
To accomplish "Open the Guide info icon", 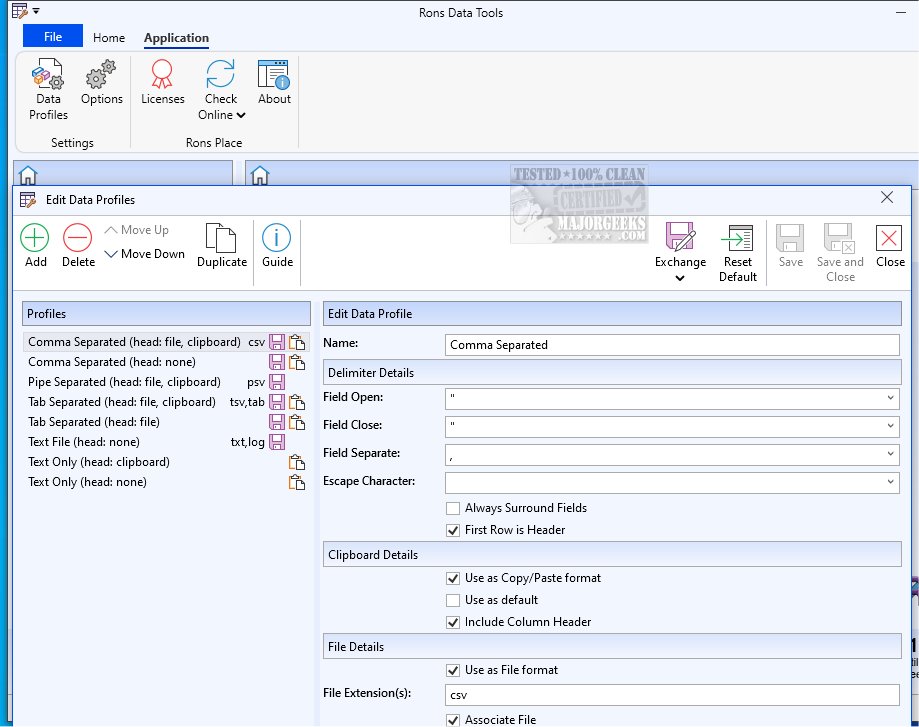I will click(x=277, y=237).
